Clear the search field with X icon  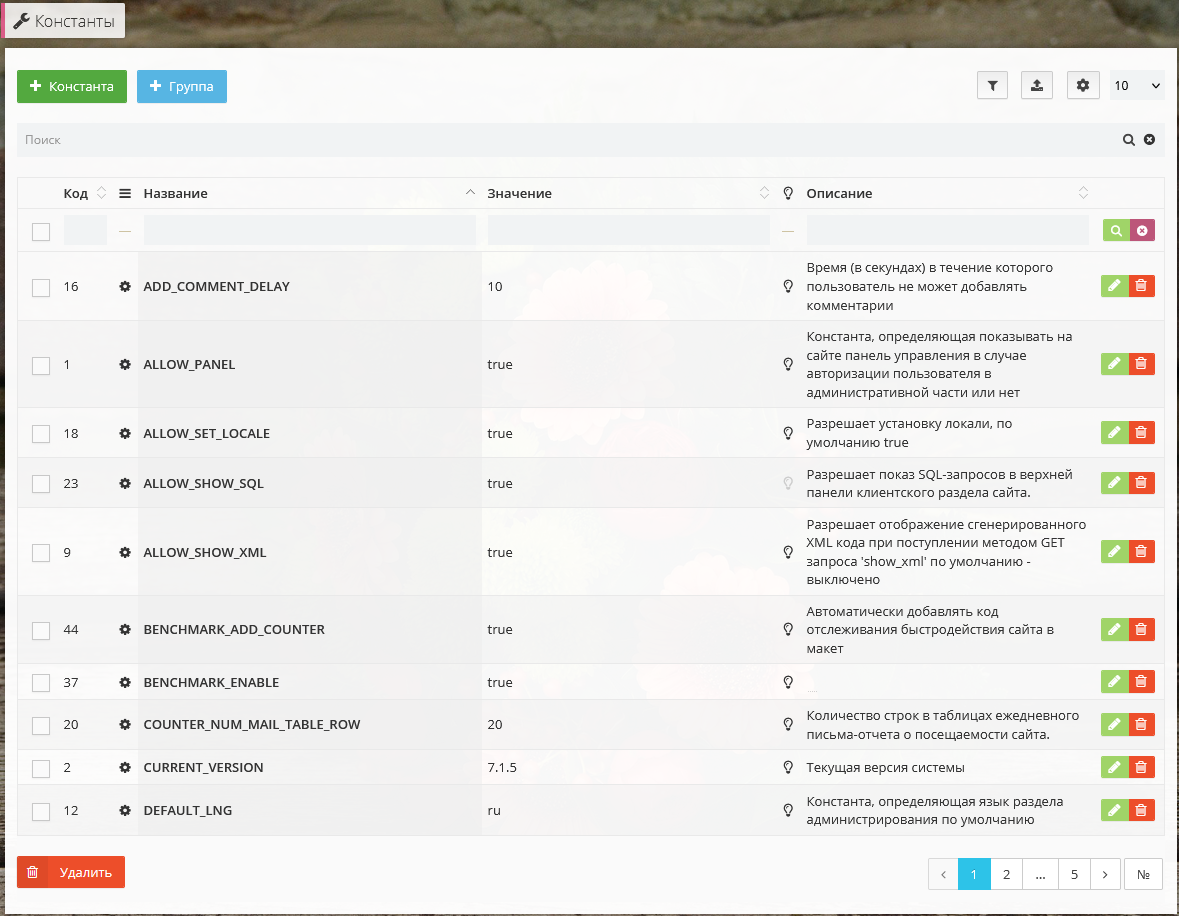pos(1149,140)
